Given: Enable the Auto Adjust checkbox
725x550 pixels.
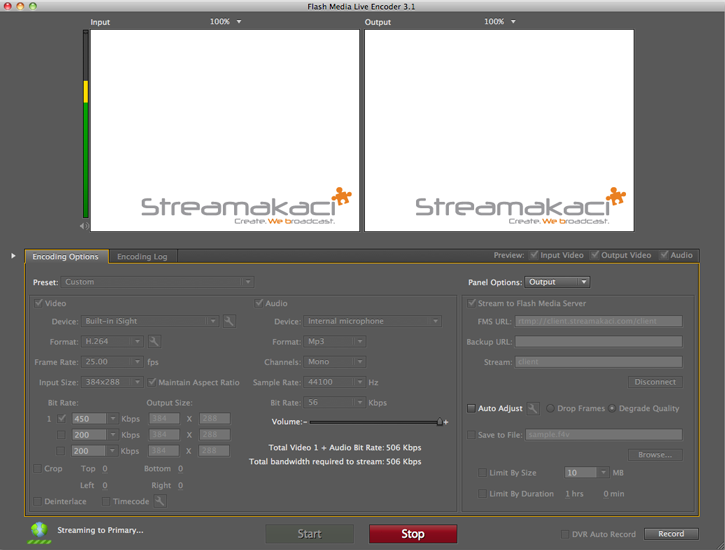Looking at the screenshot, I should click(x=471, y=409).
